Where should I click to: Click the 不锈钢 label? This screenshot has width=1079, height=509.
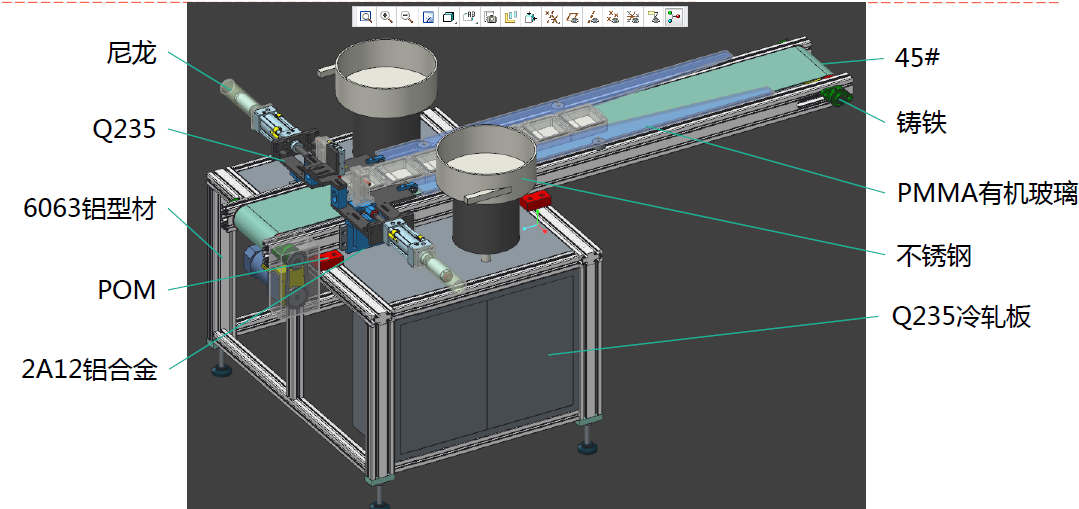(934, 256)
